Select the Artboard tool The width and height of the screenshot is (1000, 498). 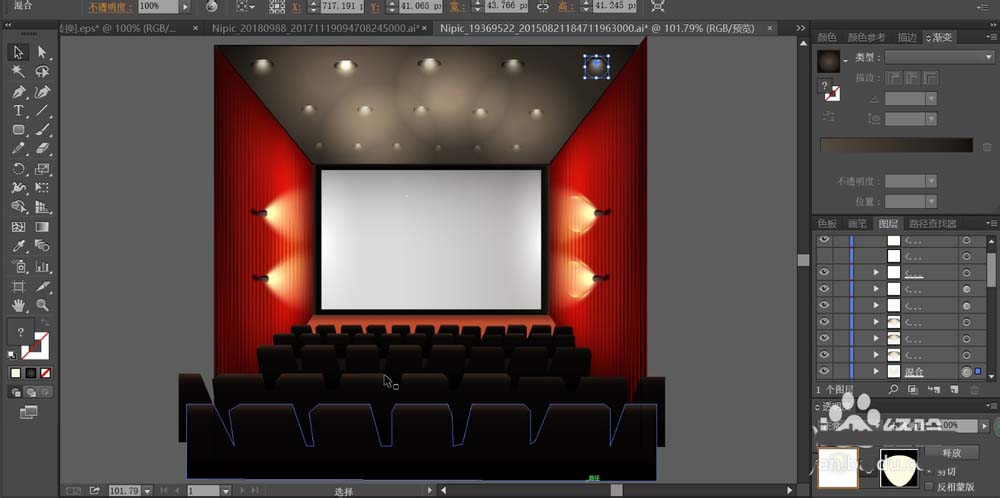pyautogui.click(x=18, y=286)
